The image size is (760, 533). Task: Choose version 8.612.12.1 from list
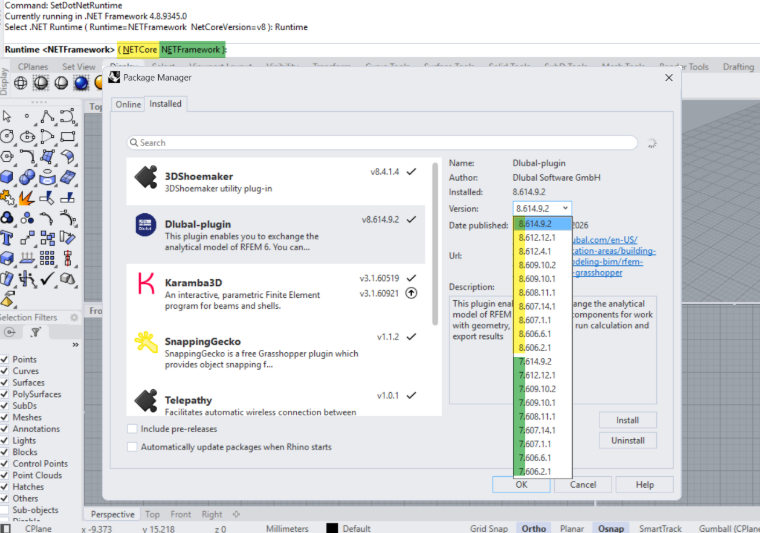pyautogui.click(x=542, y=237)
